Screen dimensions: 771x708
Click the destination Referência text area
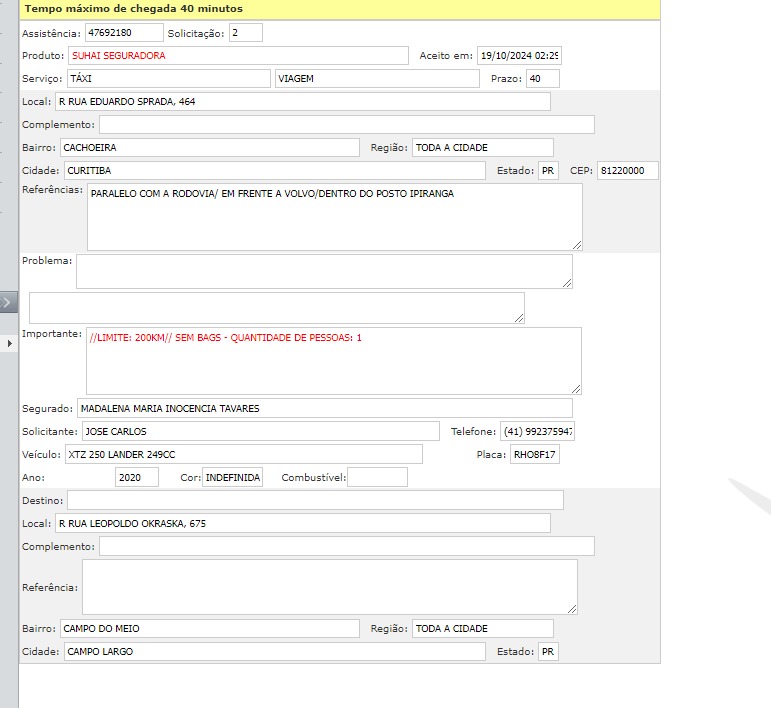pyautogui.click(x=329, y=587)
